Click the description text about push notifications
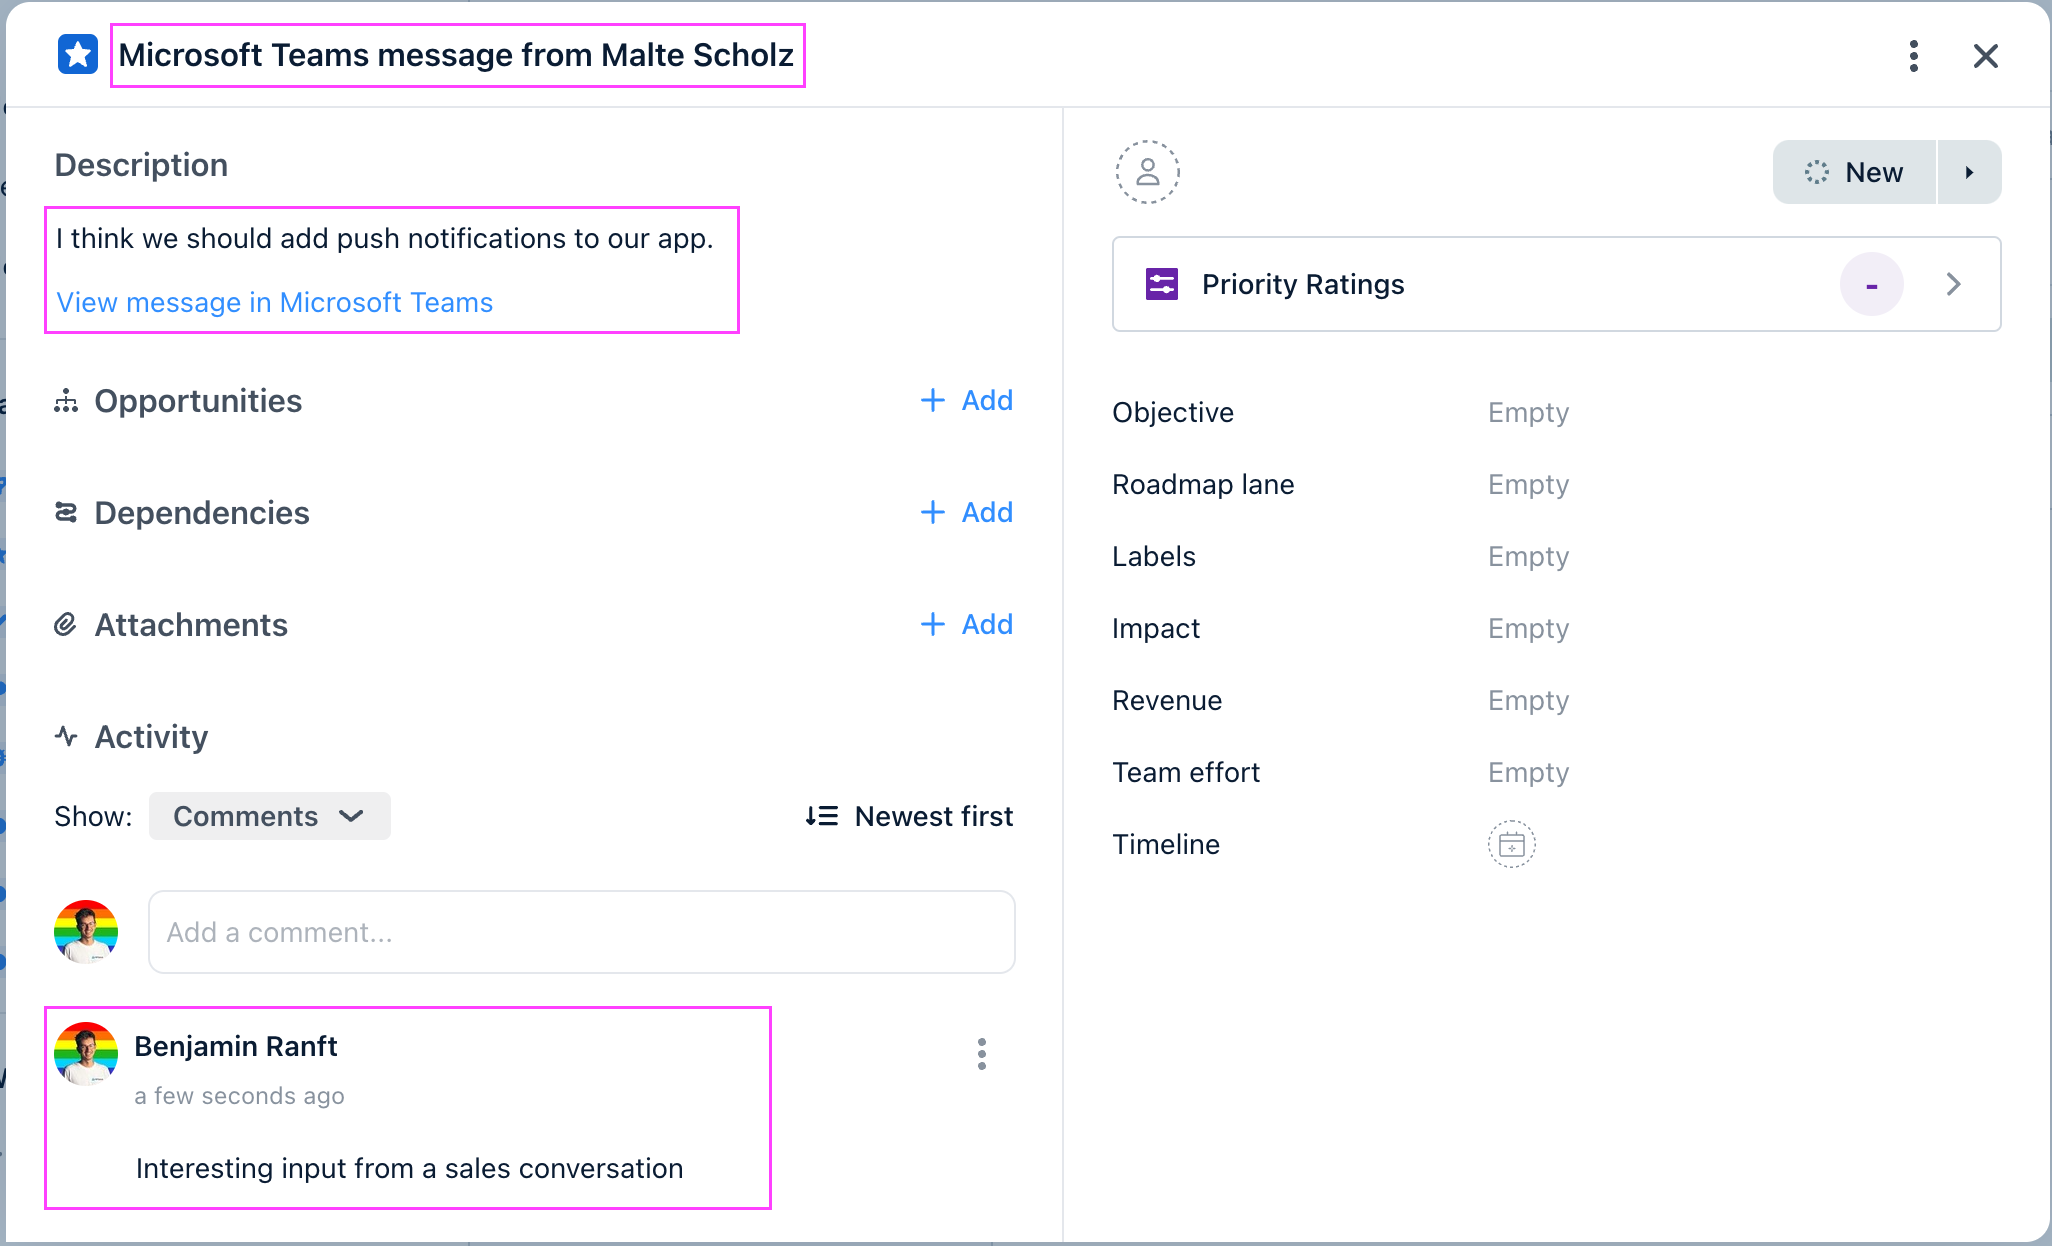This screenshot has height=1246, width=2052. point(385,238)
